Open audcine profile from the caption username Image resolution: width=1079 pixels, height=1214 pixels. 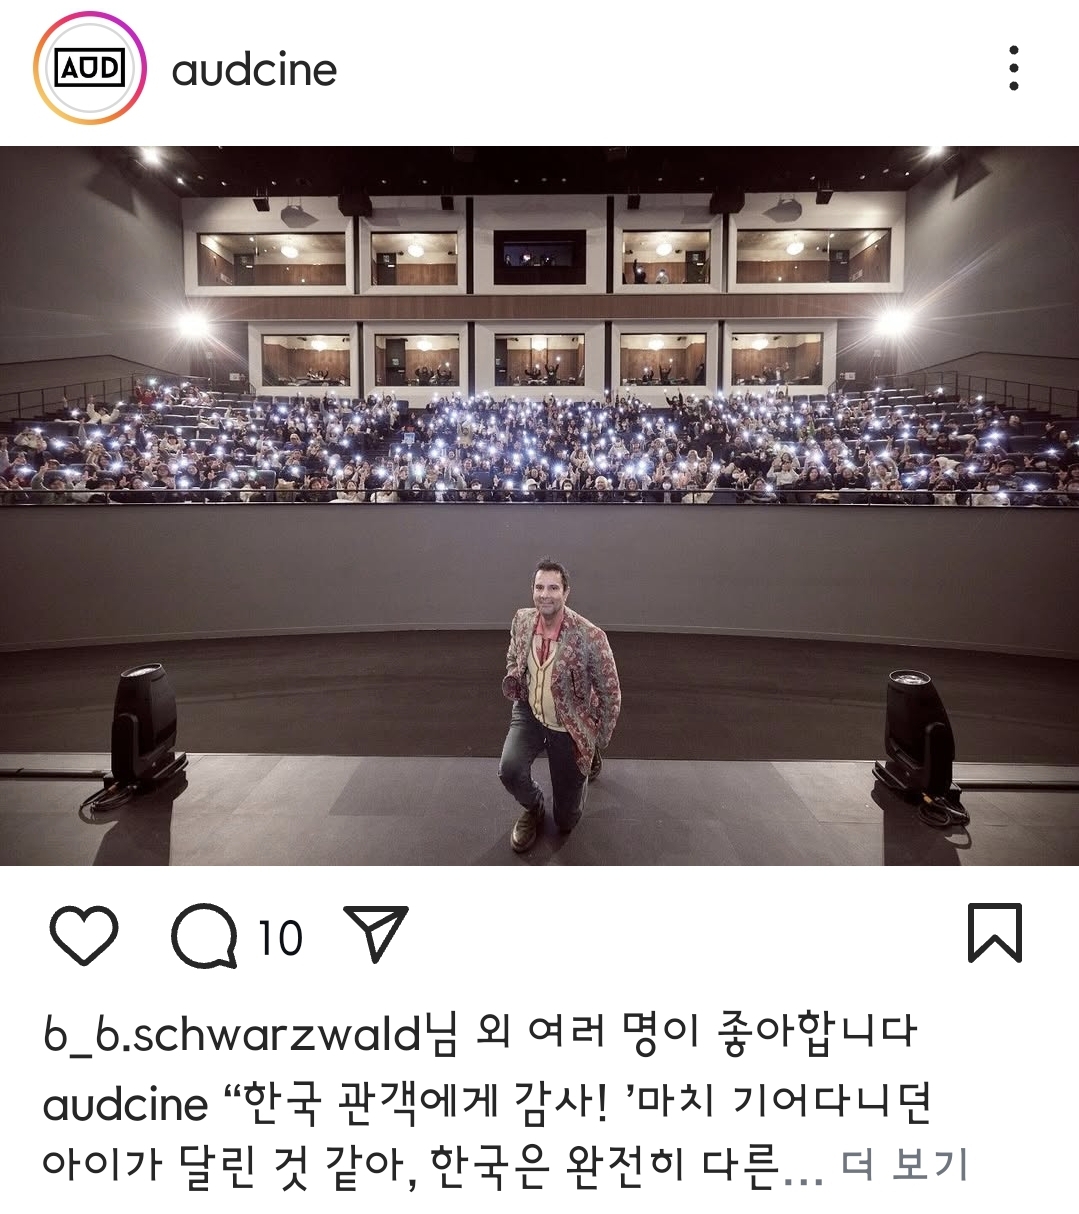point(126,1103)
